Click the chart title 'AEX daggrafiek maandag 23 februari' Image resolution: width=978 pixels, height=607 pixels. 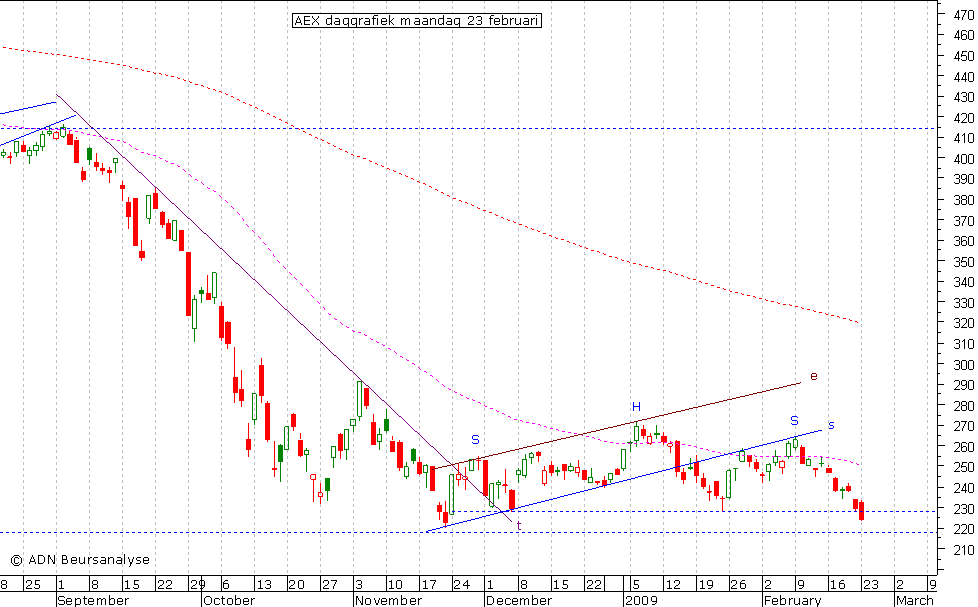pos(417,20)
